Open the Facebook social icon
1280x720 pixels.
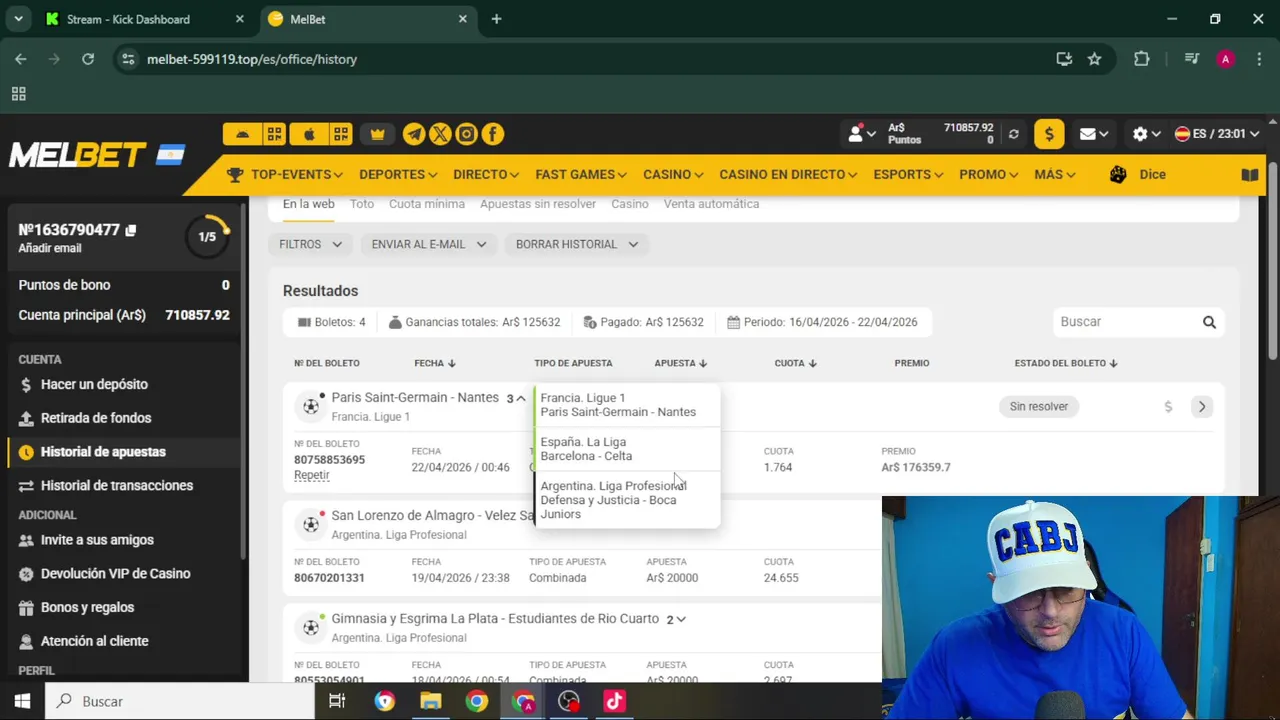coord(492,134)
